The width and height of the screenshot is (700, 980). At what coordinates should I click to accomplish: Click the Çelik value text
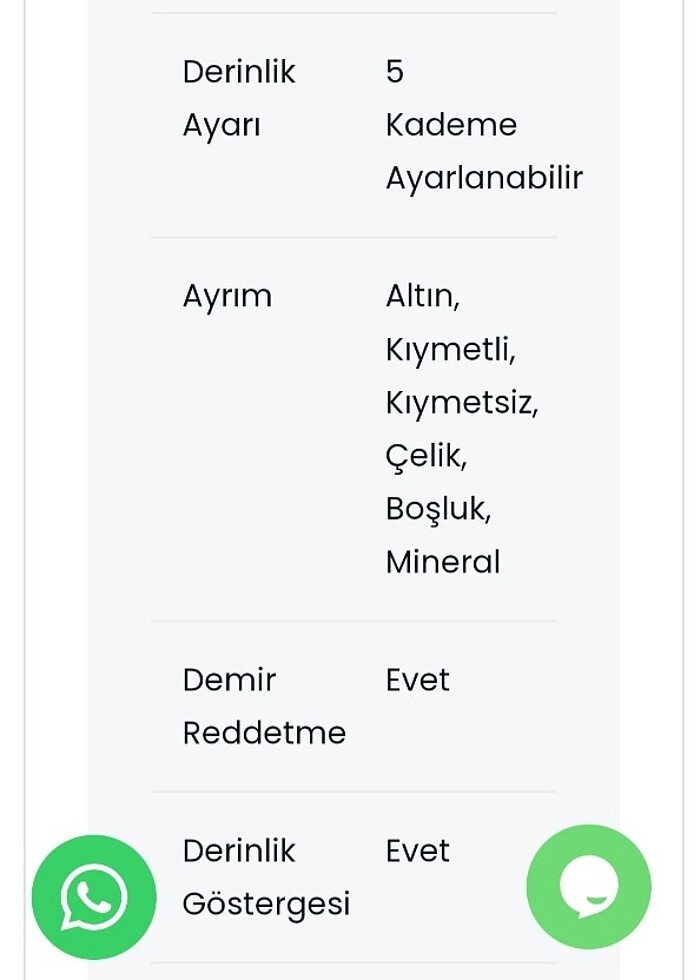[426, 456]
